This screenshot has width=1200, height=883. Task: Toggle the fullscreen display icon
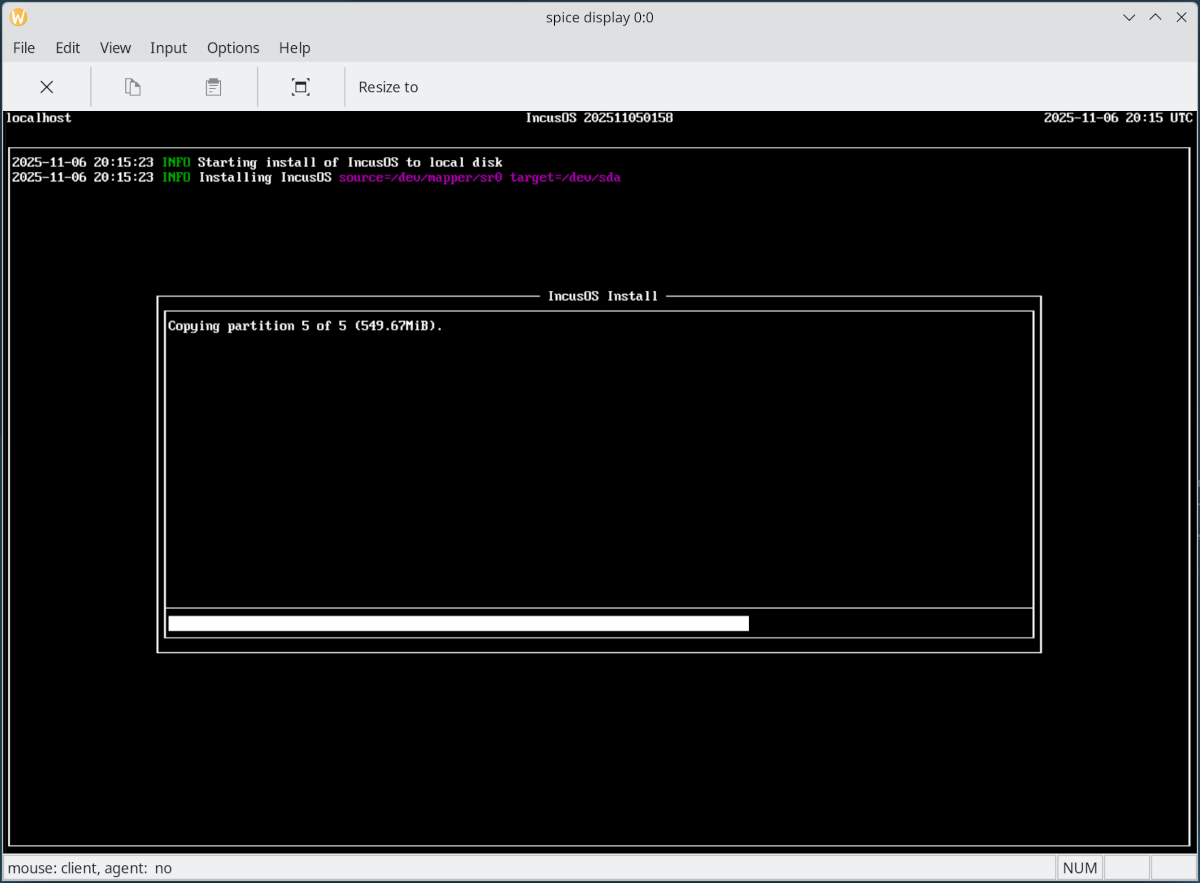(300, 87)
